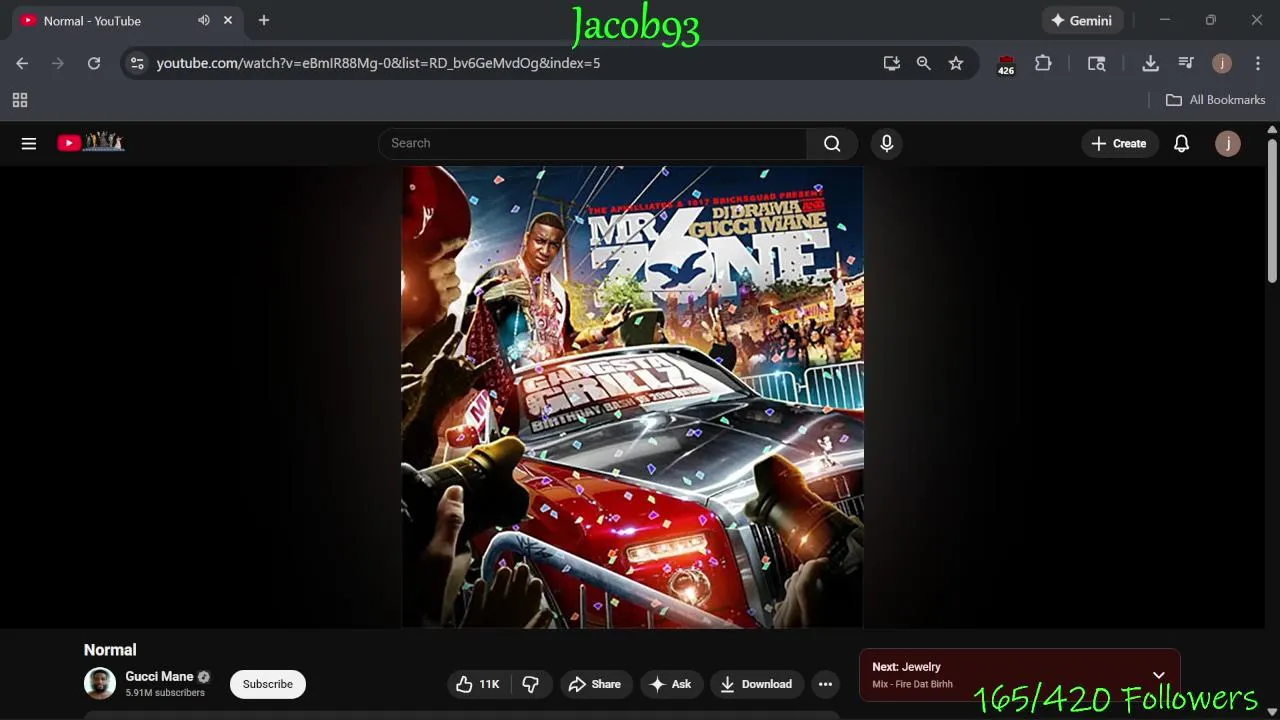
Task: Open the Gucci Mane channel name
Action: coord(159,676)
